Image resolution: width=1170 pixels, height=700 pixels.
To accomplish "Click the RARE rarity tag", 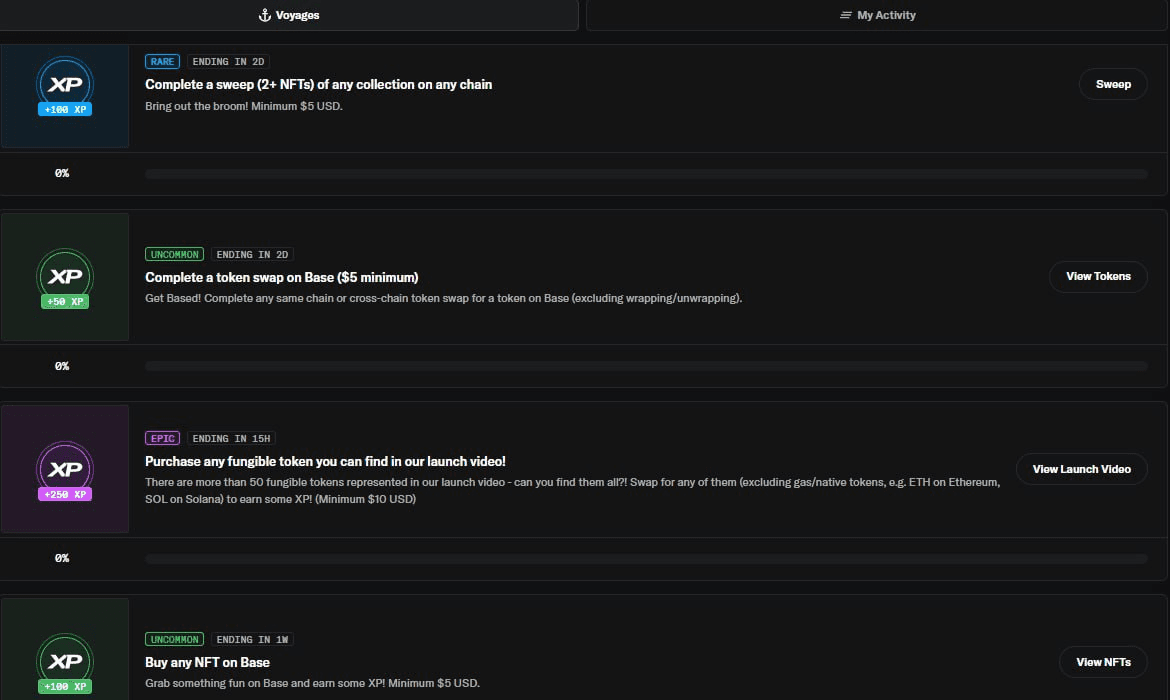I will (x=162, y=62).
